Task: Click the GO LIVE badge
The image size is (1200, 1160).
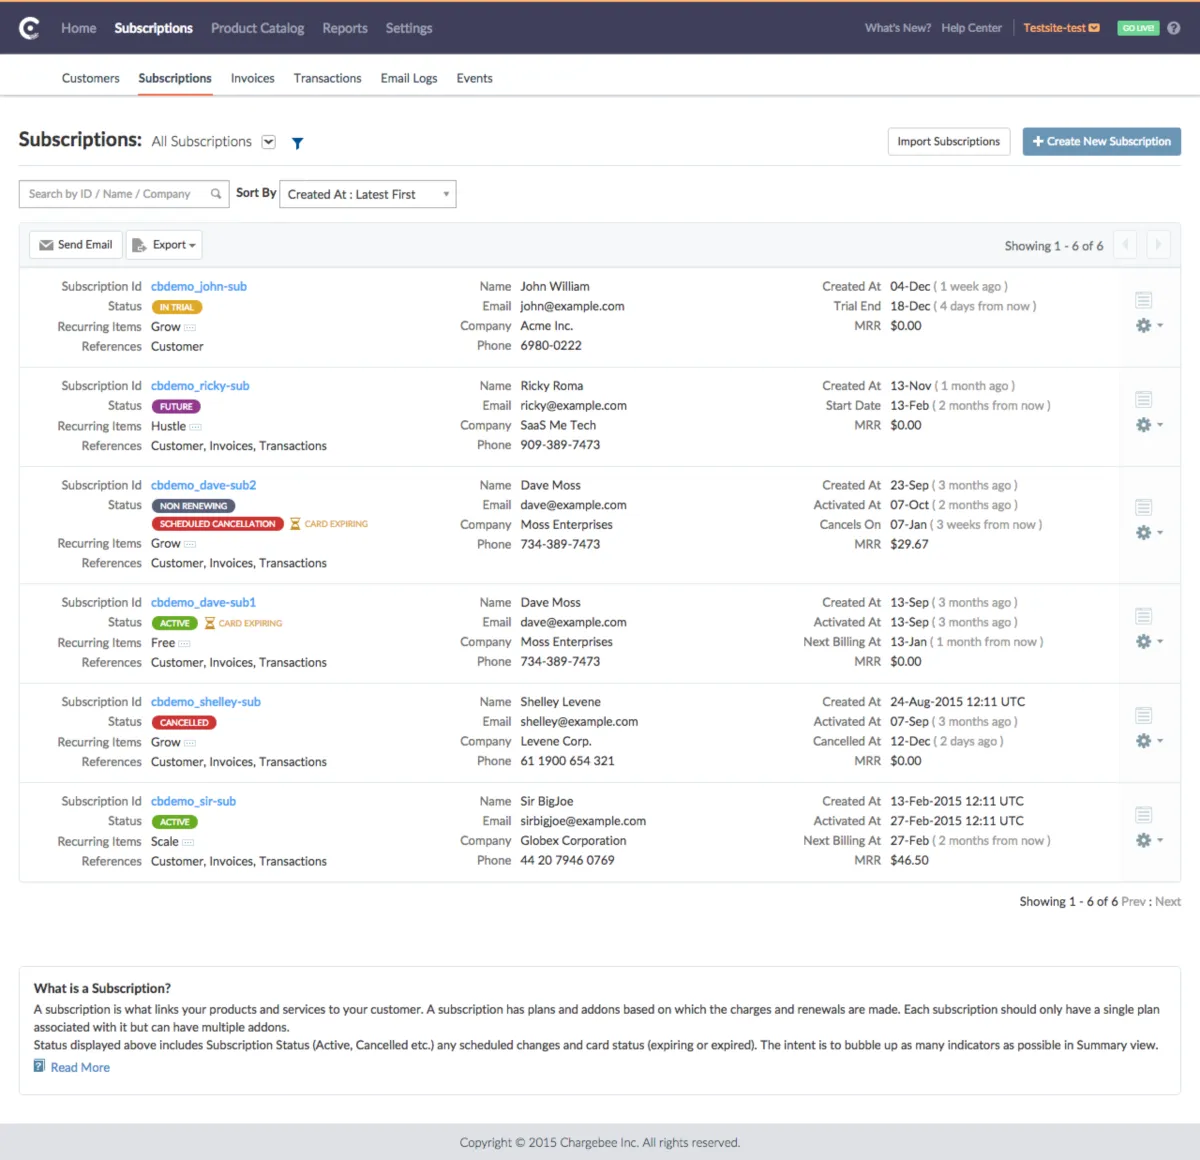Action: coord(1137,28)
